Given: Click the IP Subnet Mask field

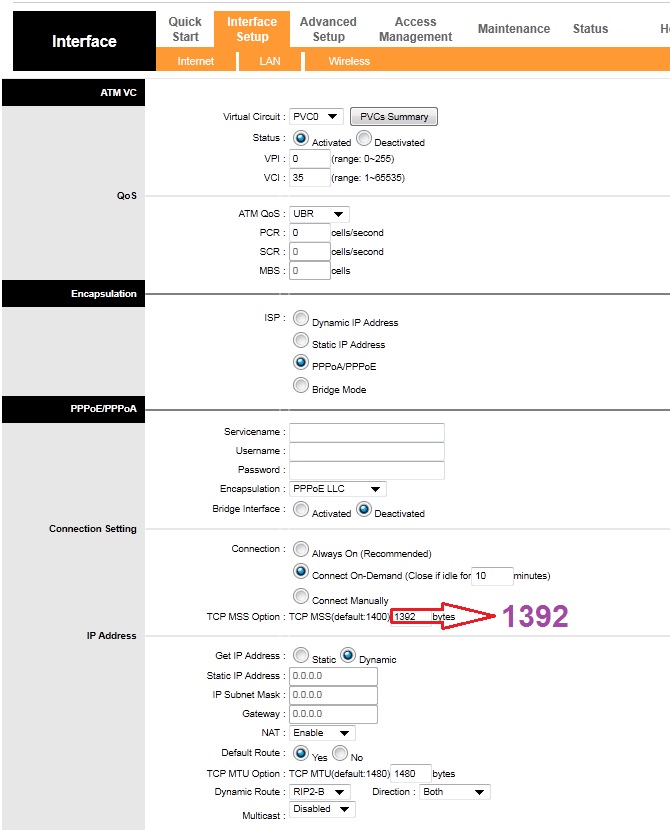Looking at the screenshot, I should pyautogui.click(x=333, y=696).
